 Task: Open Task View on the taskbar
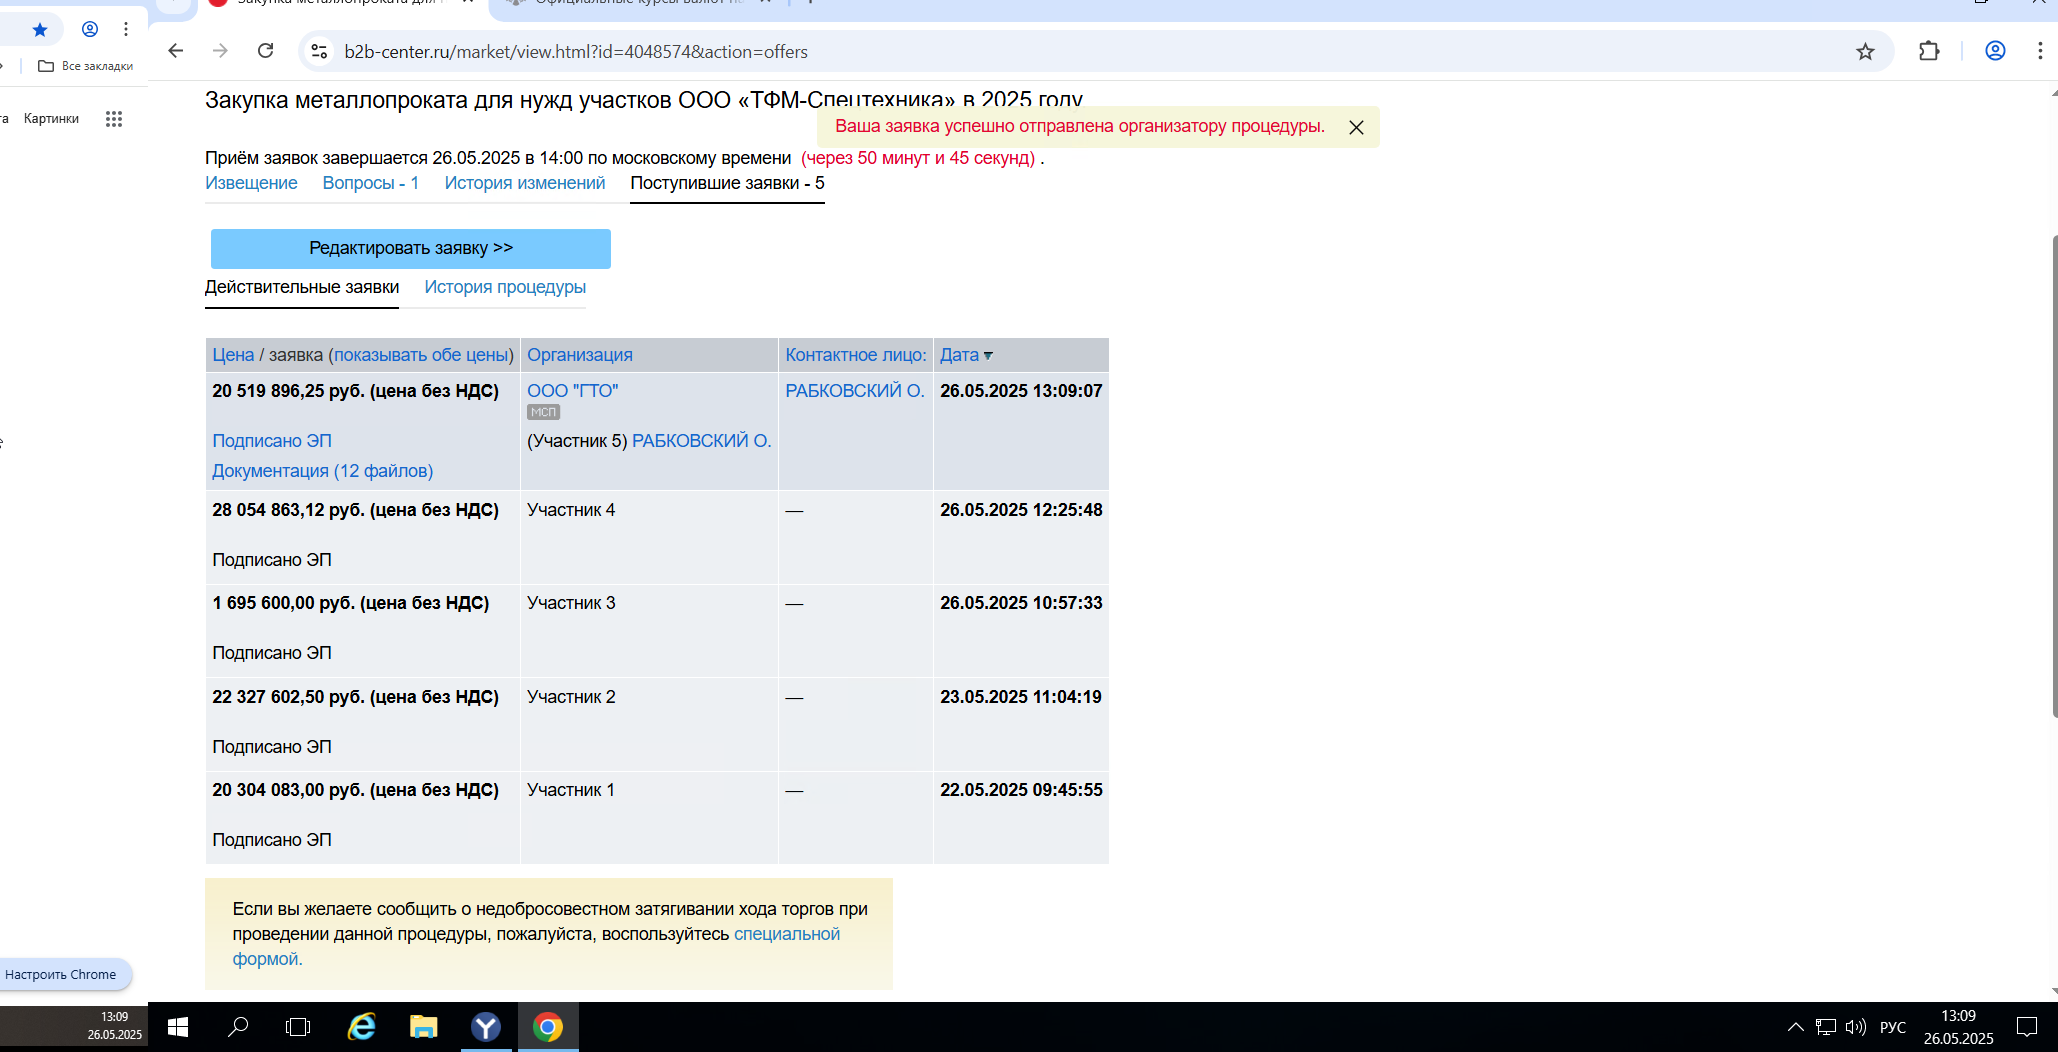coord(298,1027)
